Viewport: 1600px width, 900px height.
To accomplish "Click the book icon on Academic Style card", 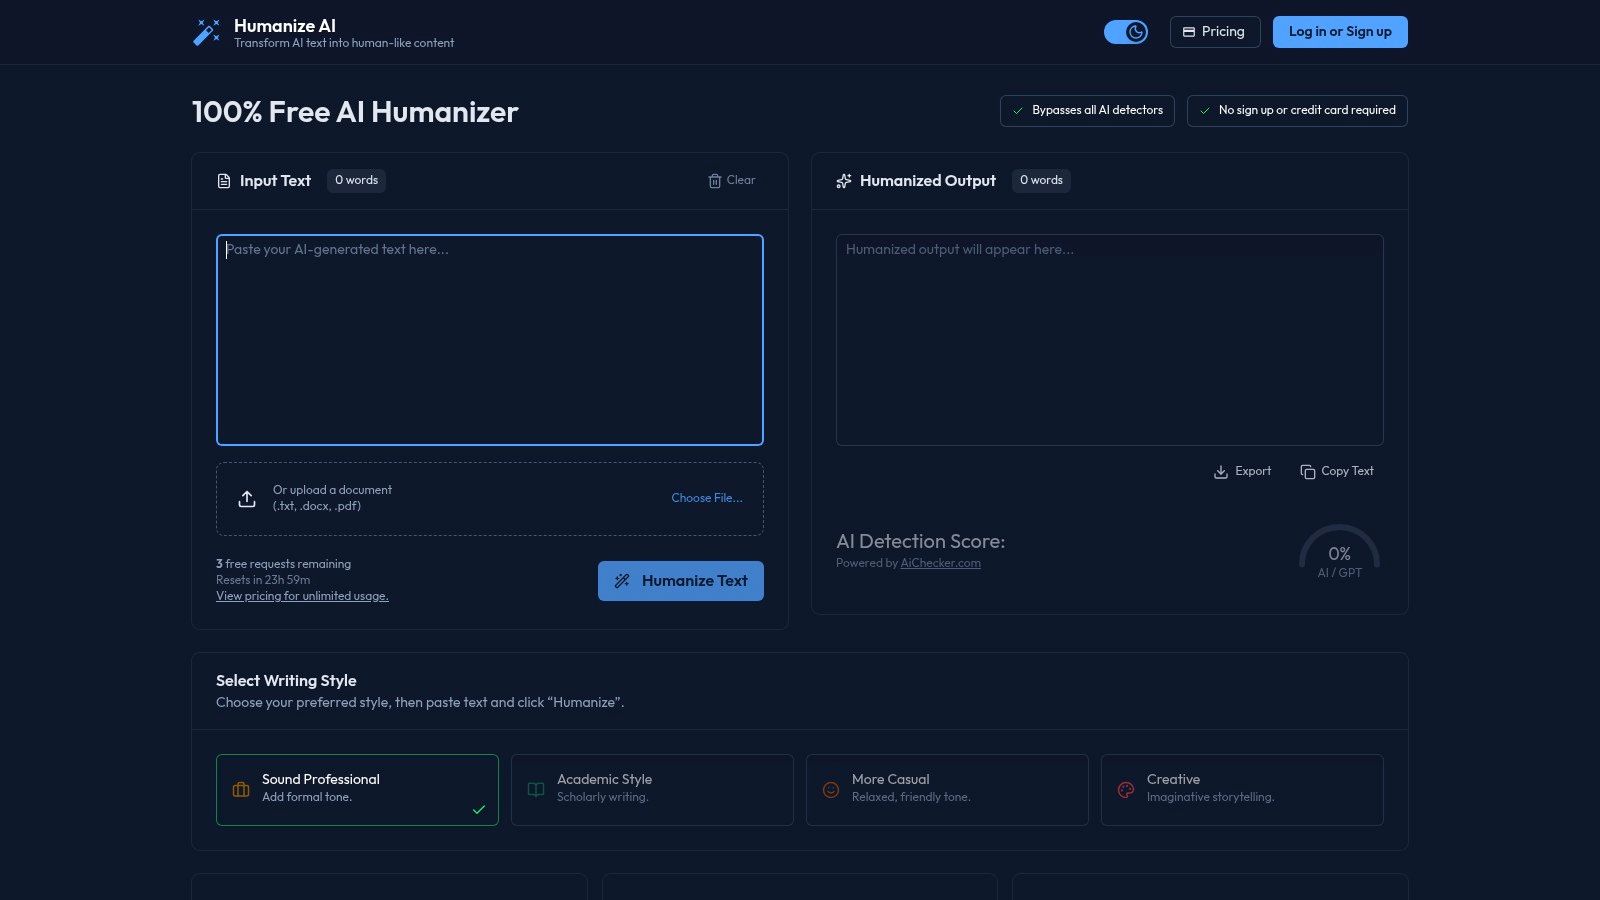I will [535, 789].
